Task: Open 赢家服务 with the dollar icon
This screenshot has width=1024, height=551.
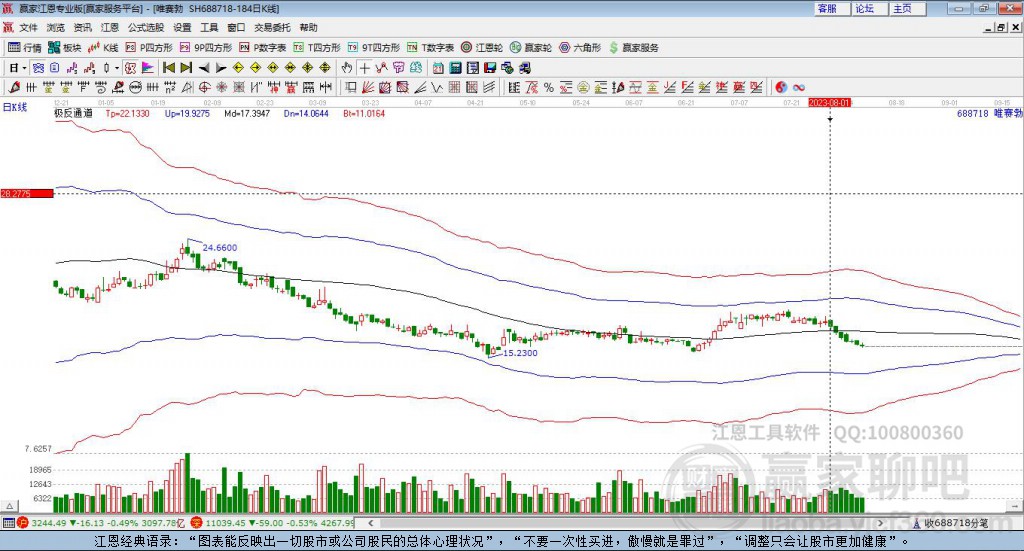Action: point(633,48)
